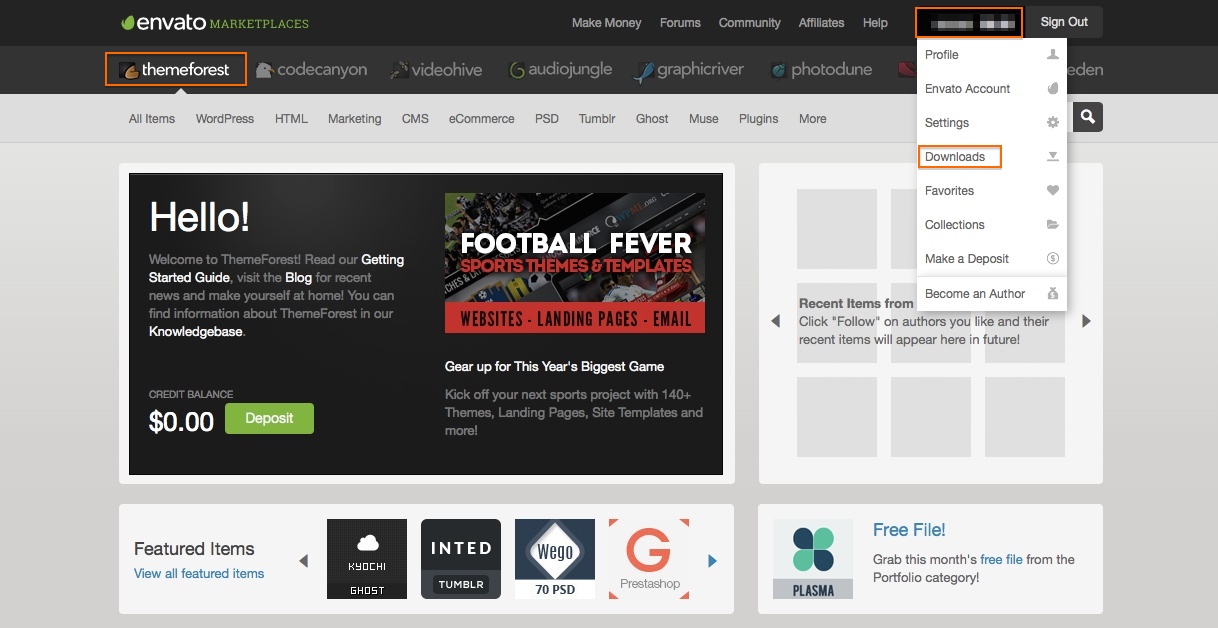Visit the Blog link in welcome text

coord(298,277)
